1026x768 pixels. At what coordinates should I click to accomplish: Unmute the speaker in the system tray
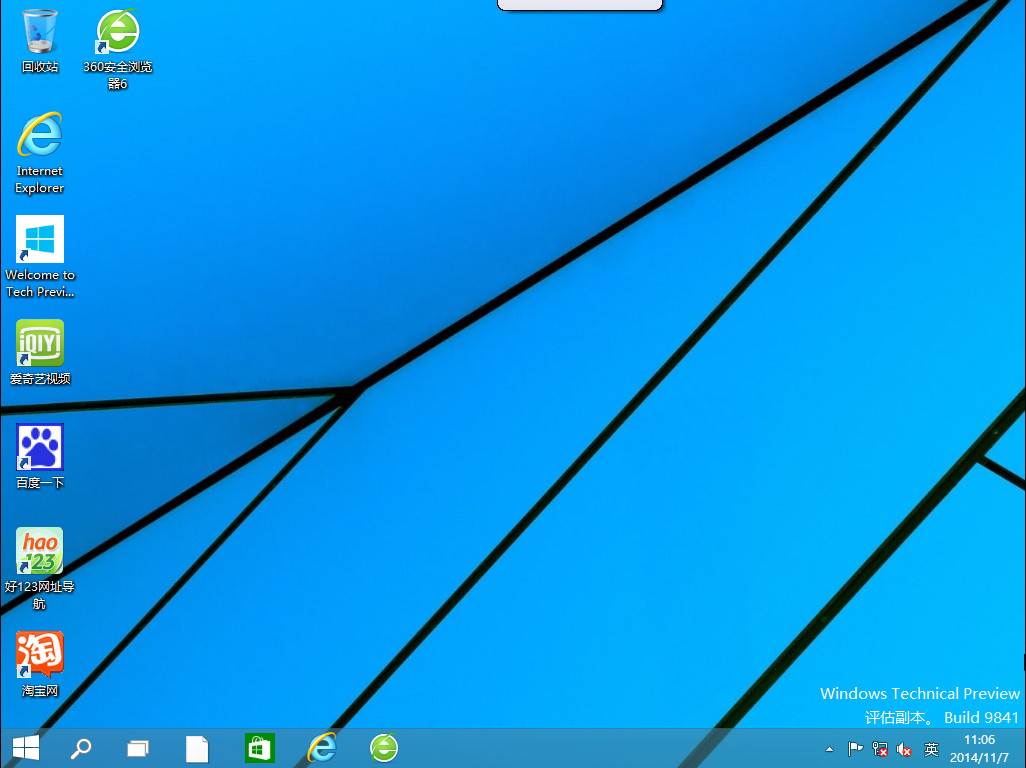[x=904, y=749]
